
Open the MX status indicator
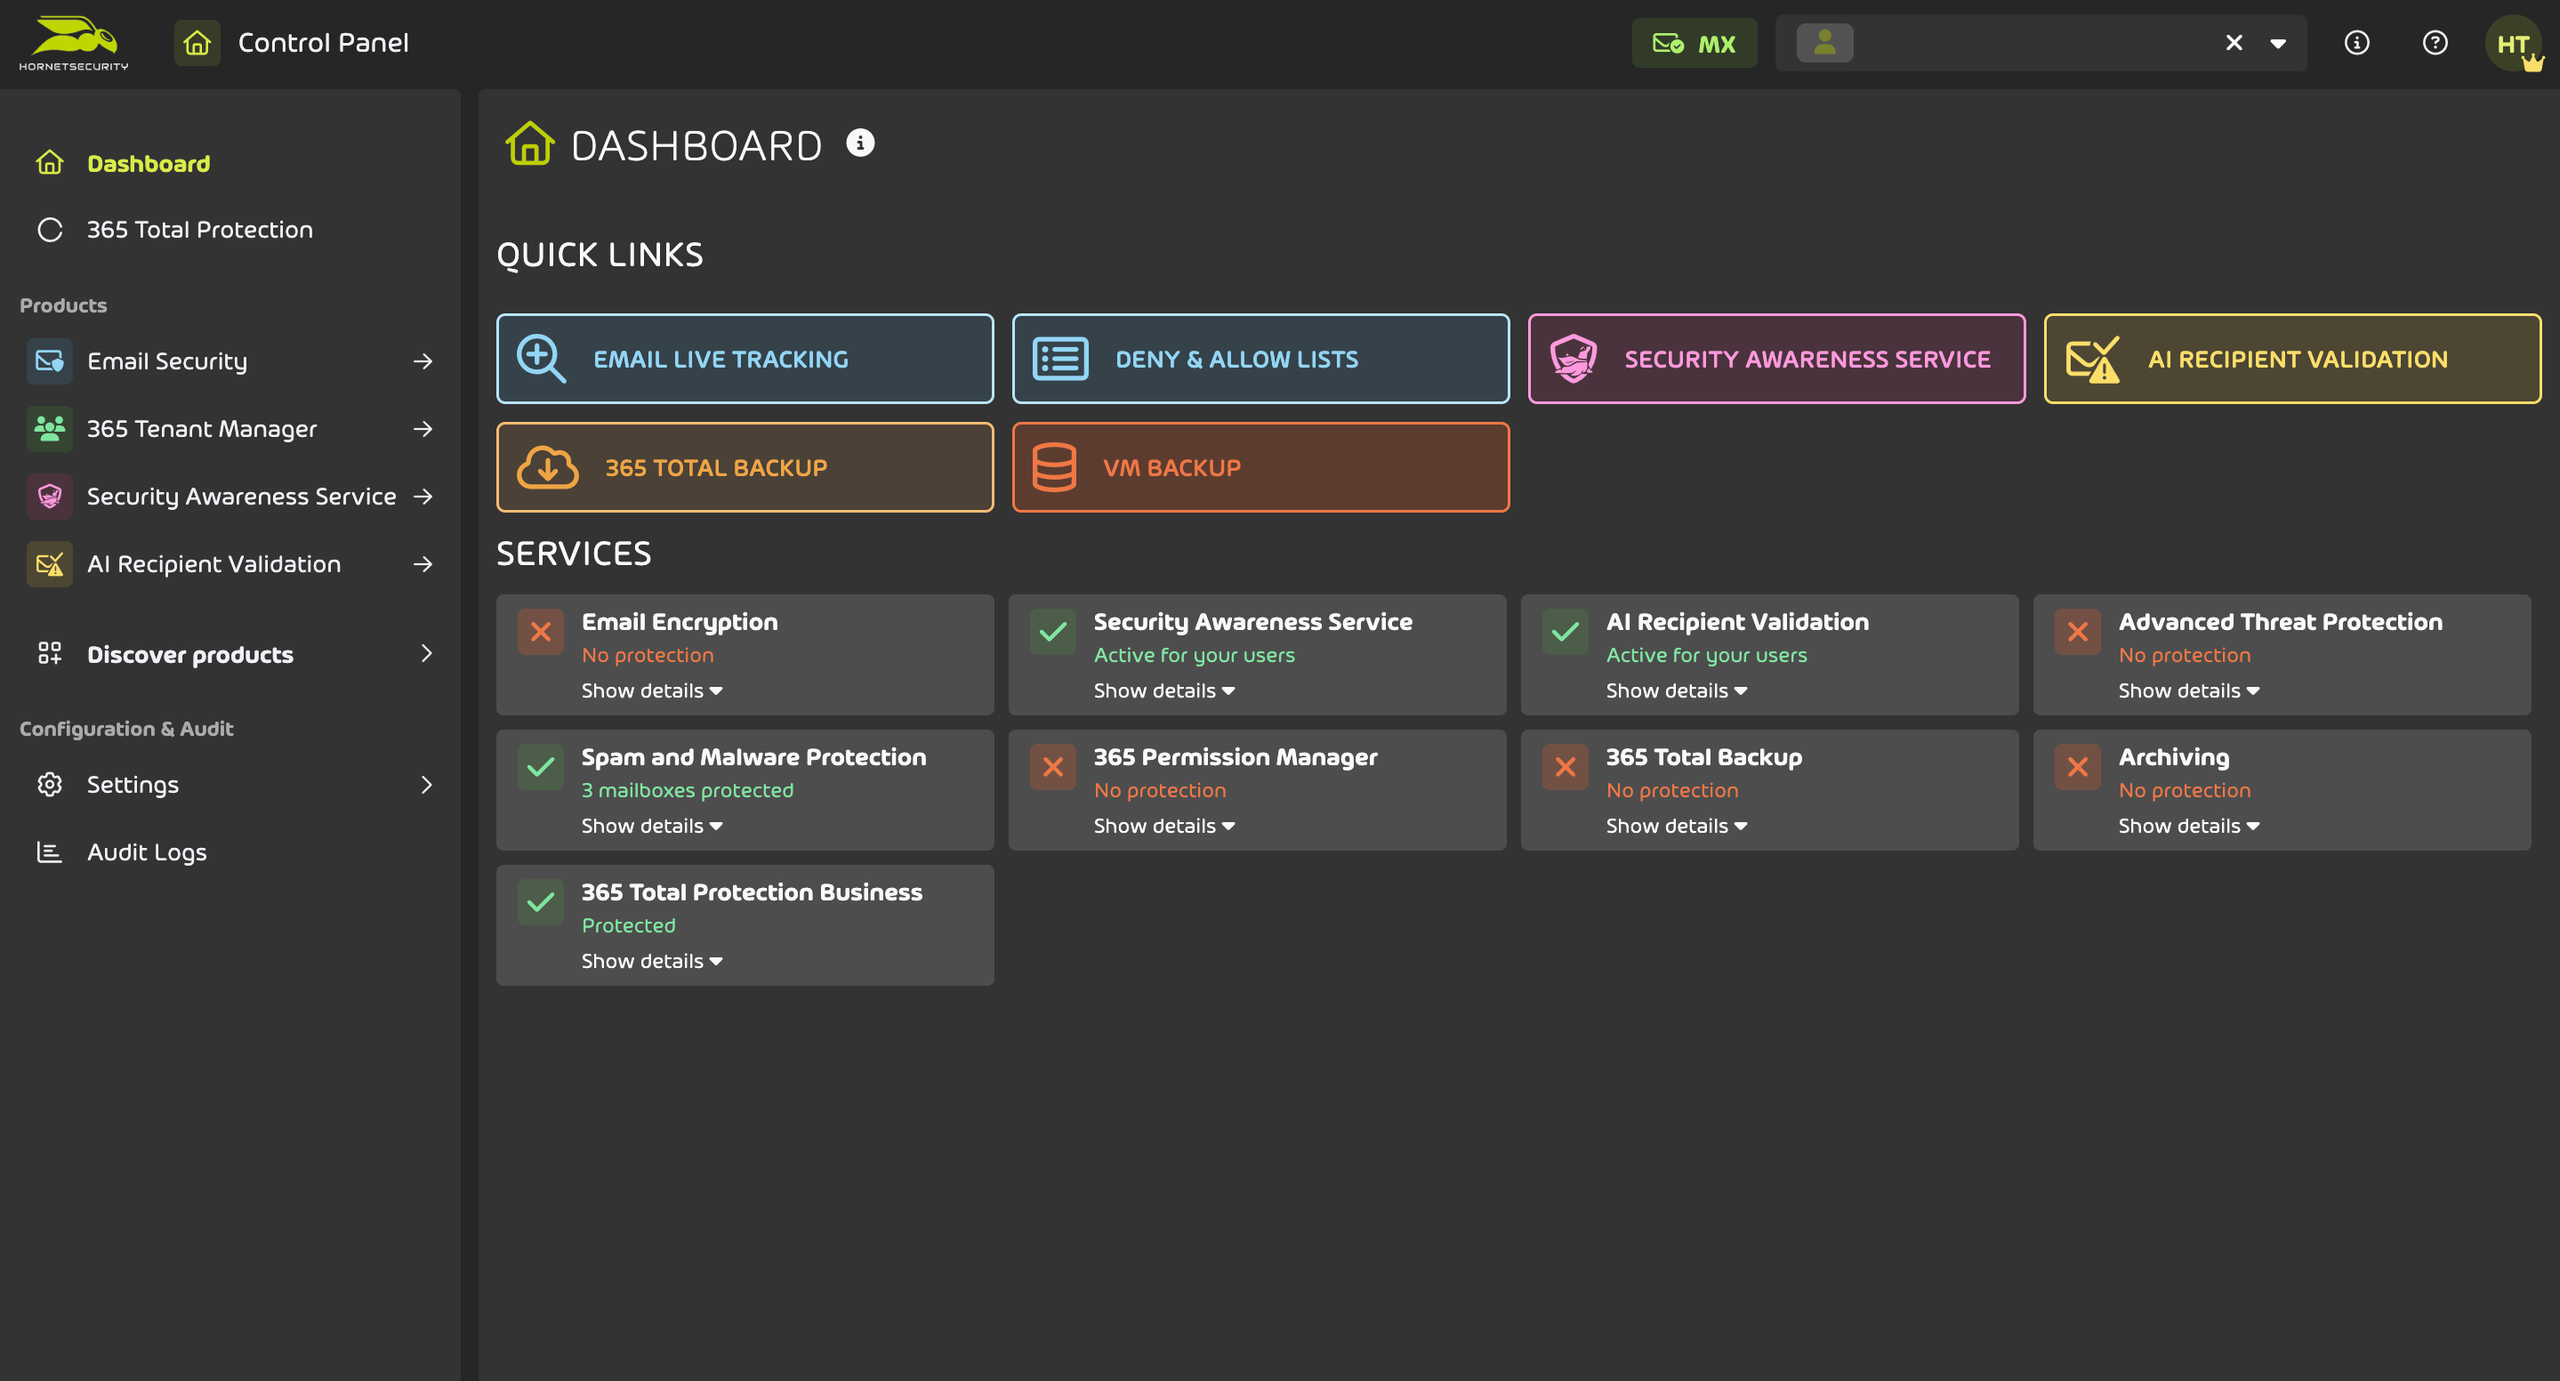click(x=1694, y=43)
